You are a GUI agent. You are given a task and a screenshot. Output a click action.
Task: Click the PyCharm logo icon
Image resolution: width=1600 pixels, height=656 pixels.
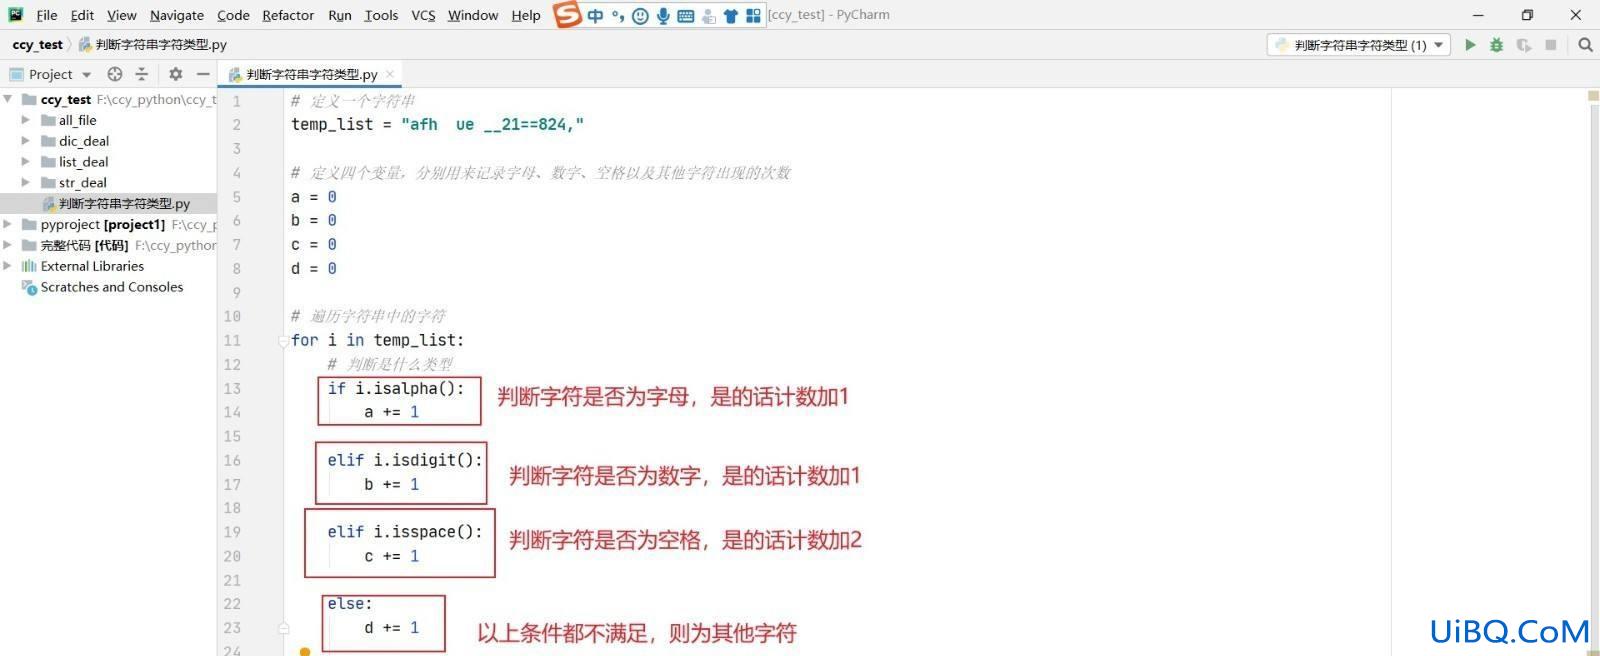[x=15, y=15]
